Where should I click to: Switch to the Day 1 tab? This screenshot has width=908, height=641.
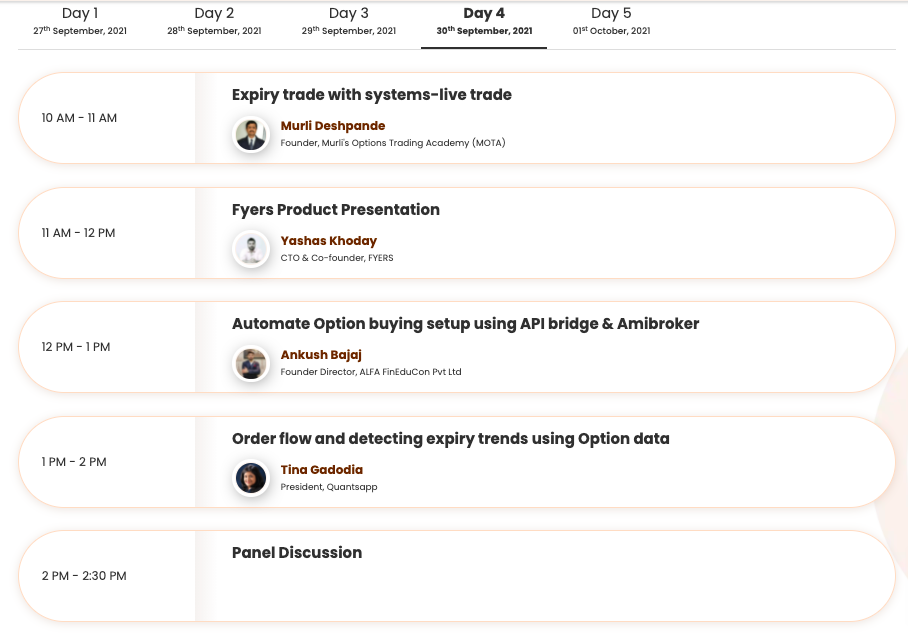pyautogui.click(x=80, y=21)
